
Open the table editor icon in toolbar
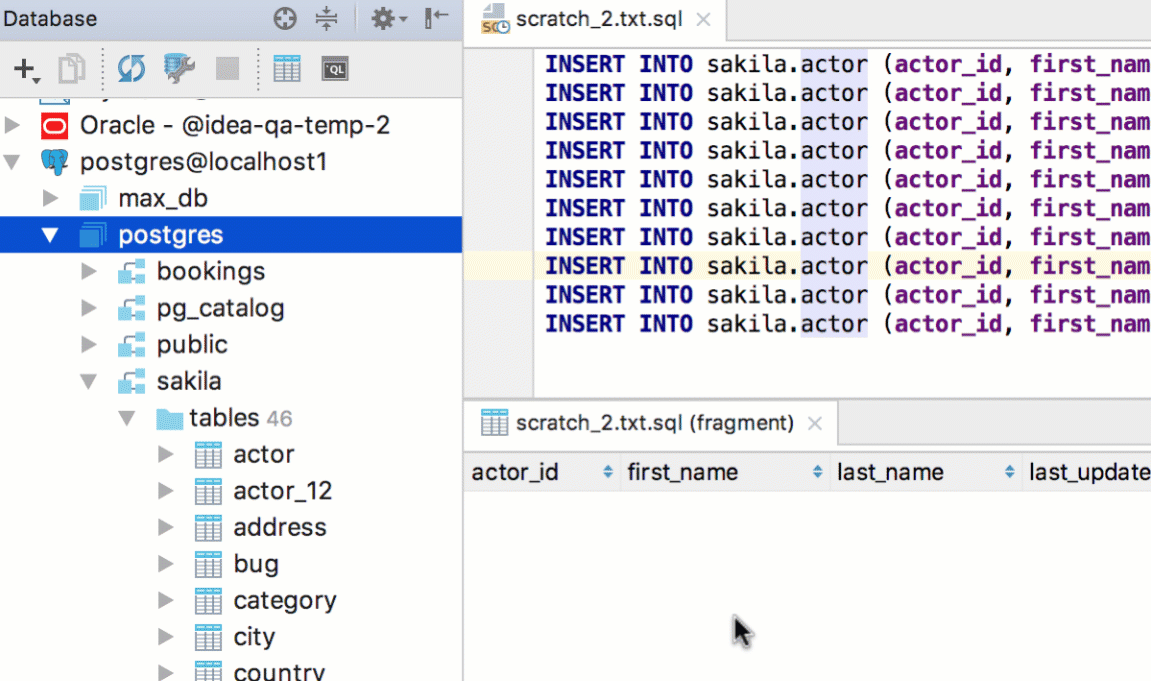point(286,69)
